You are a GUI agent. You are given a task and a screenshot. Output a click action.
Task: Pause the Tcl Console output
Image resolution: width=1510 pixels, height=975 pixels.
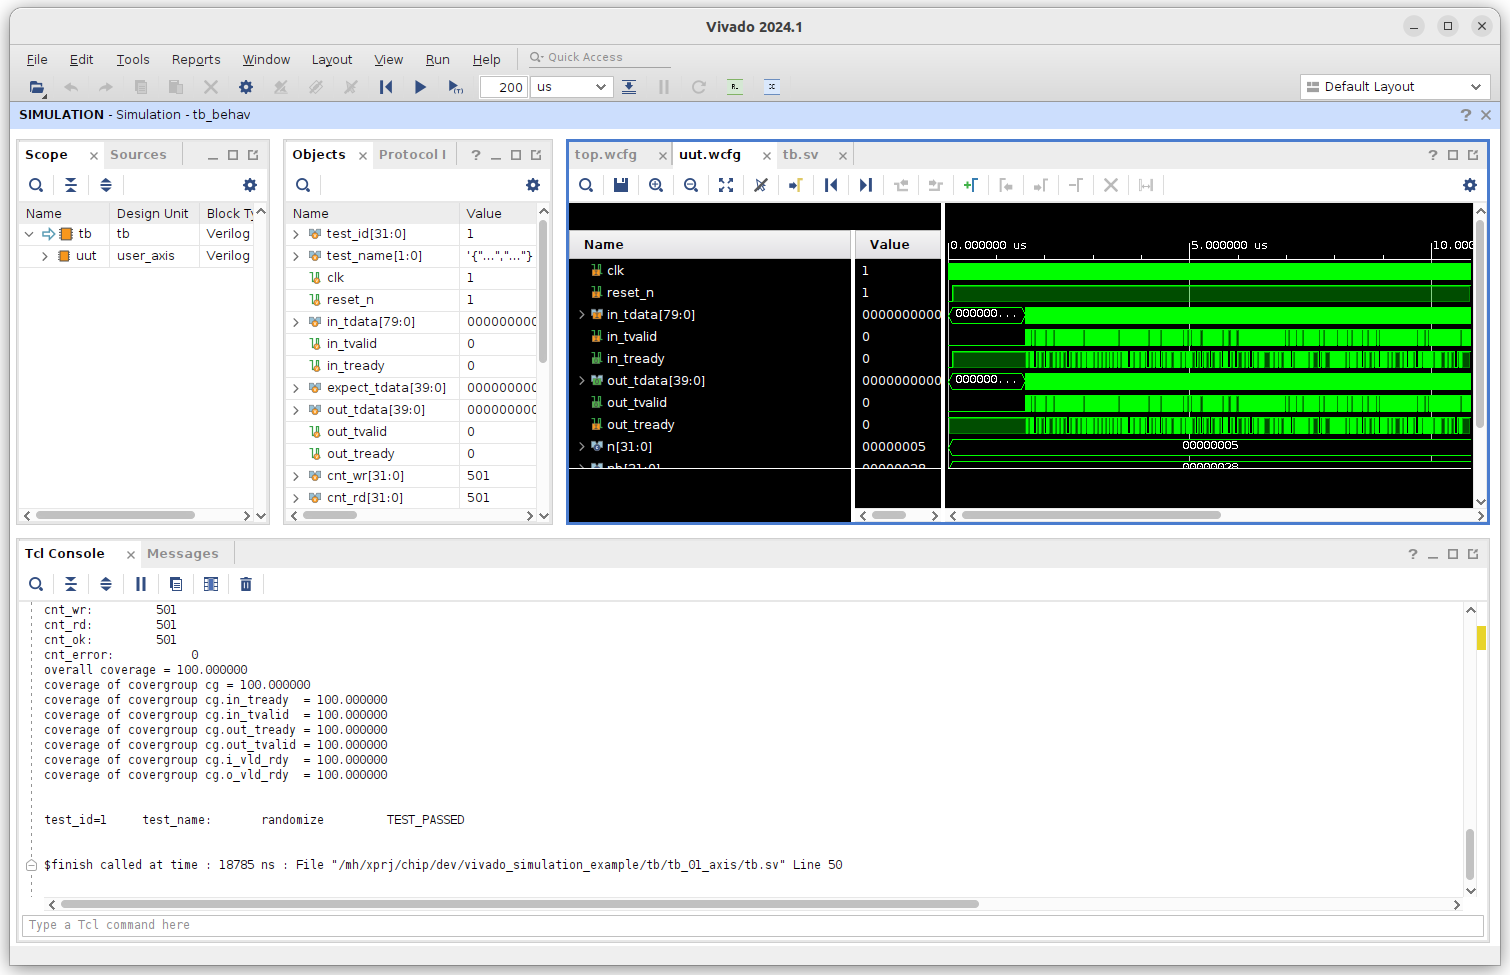point(141,584)
